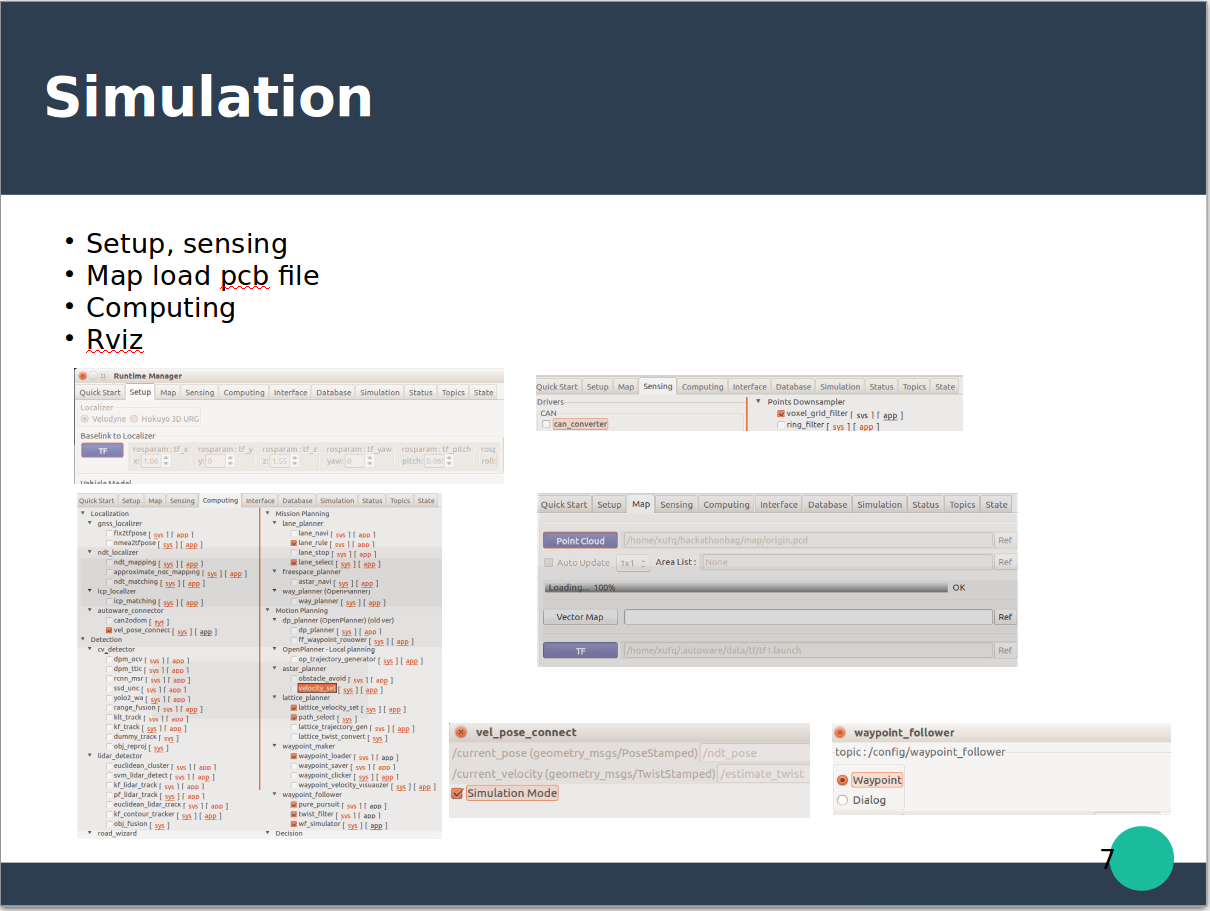Click the bullet "Map load pcb file"
Image resolution: width=1210 pixels, height=911 pixels.
(x=203, y=275)
